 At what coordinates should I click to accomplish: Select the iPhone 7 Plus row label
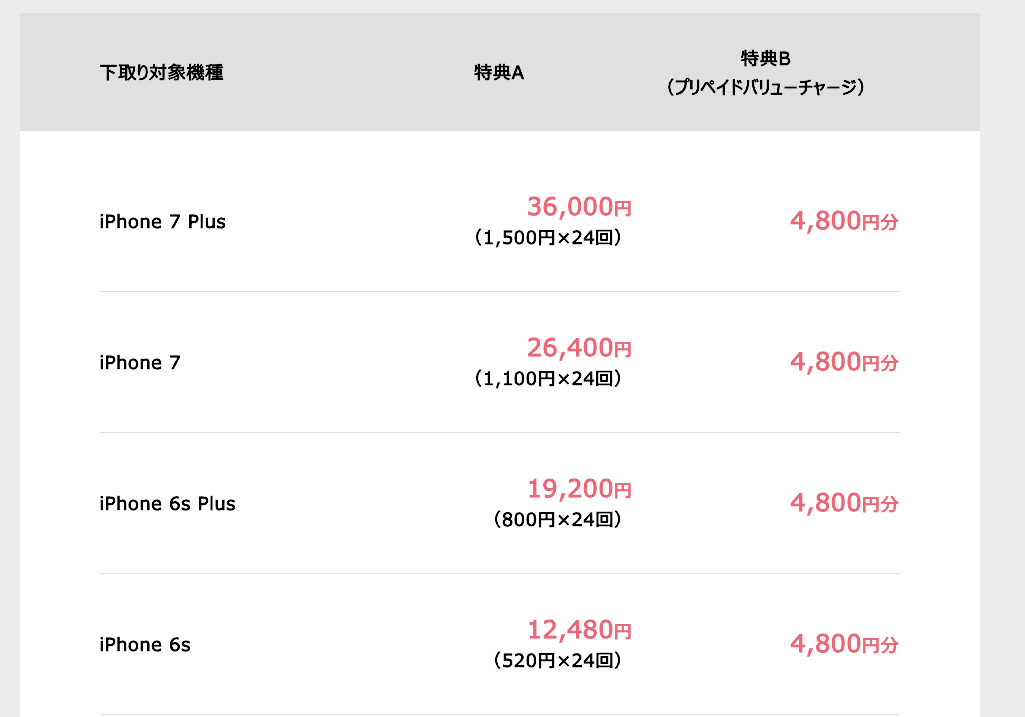tap(162, 222)
